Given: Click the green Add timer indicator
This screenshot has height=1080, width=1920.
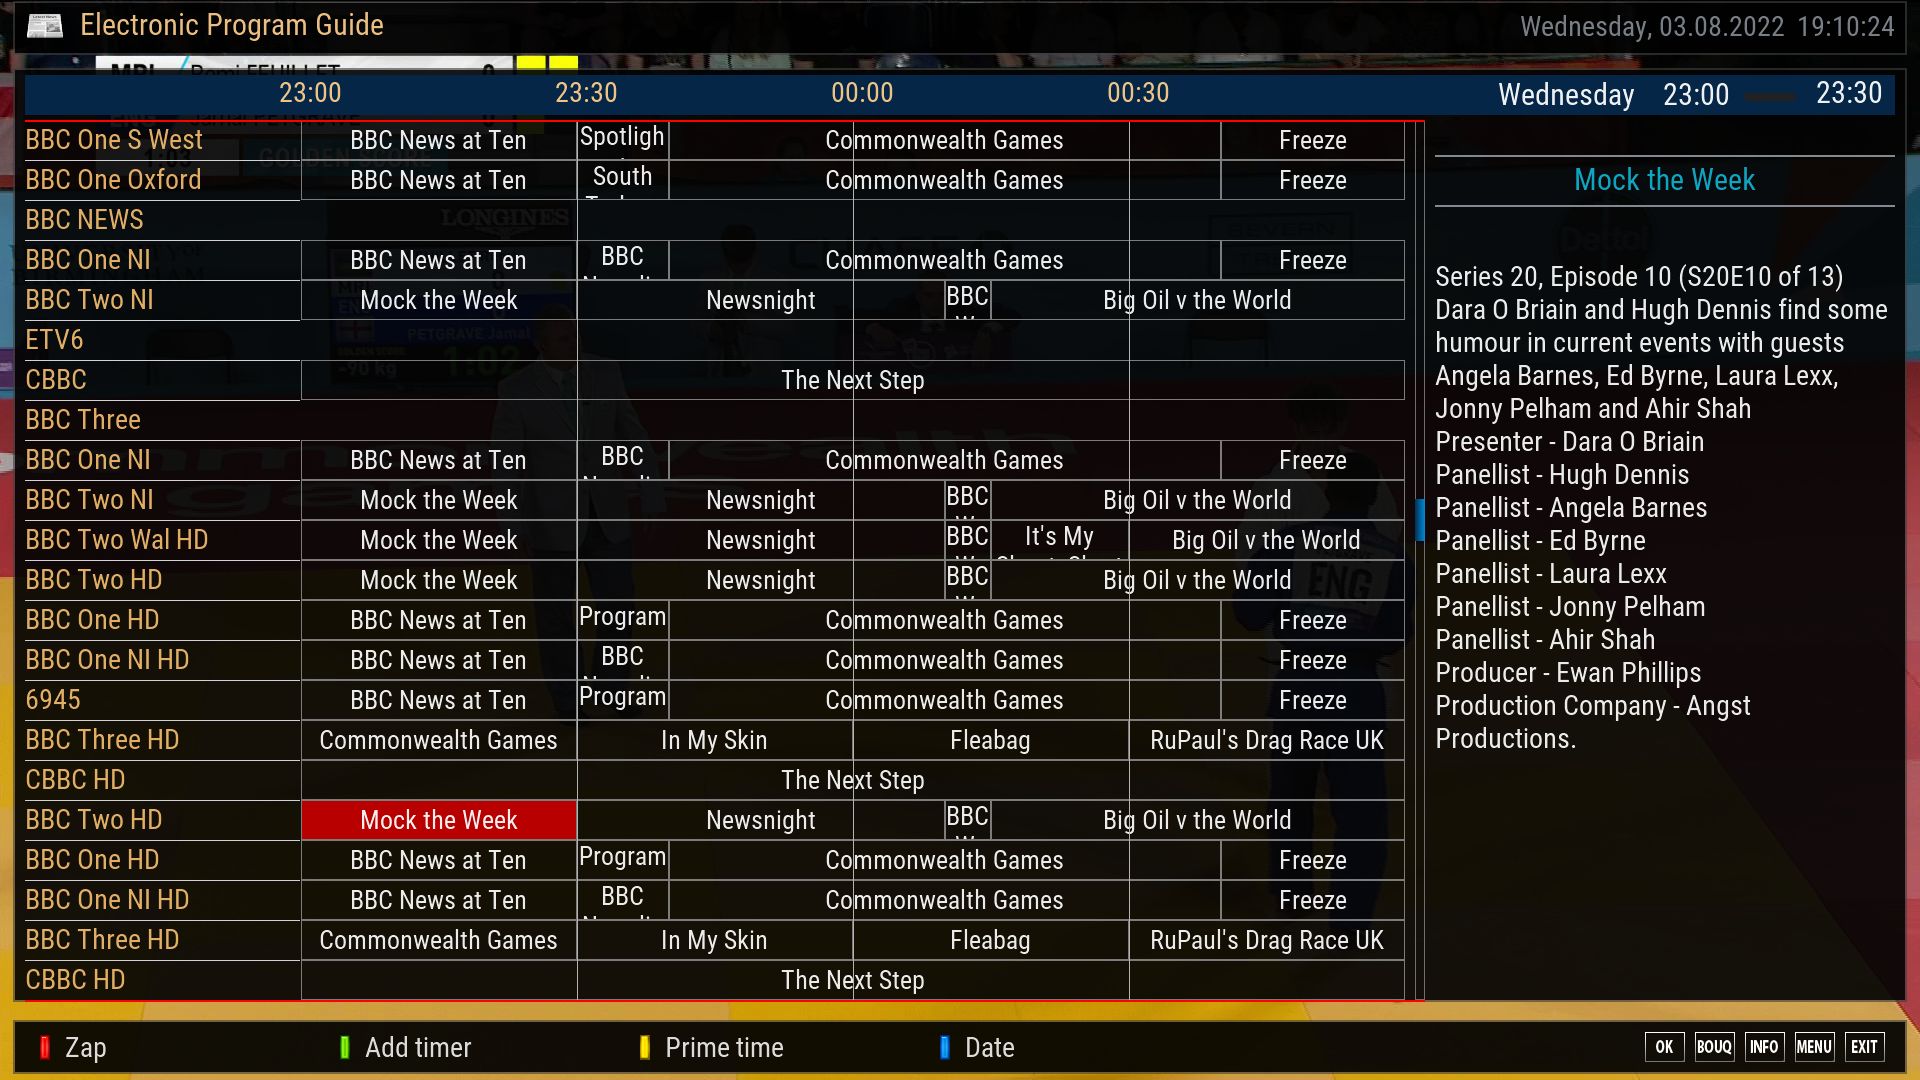Looking at the screenshot, I should [x=345, y=1047].
